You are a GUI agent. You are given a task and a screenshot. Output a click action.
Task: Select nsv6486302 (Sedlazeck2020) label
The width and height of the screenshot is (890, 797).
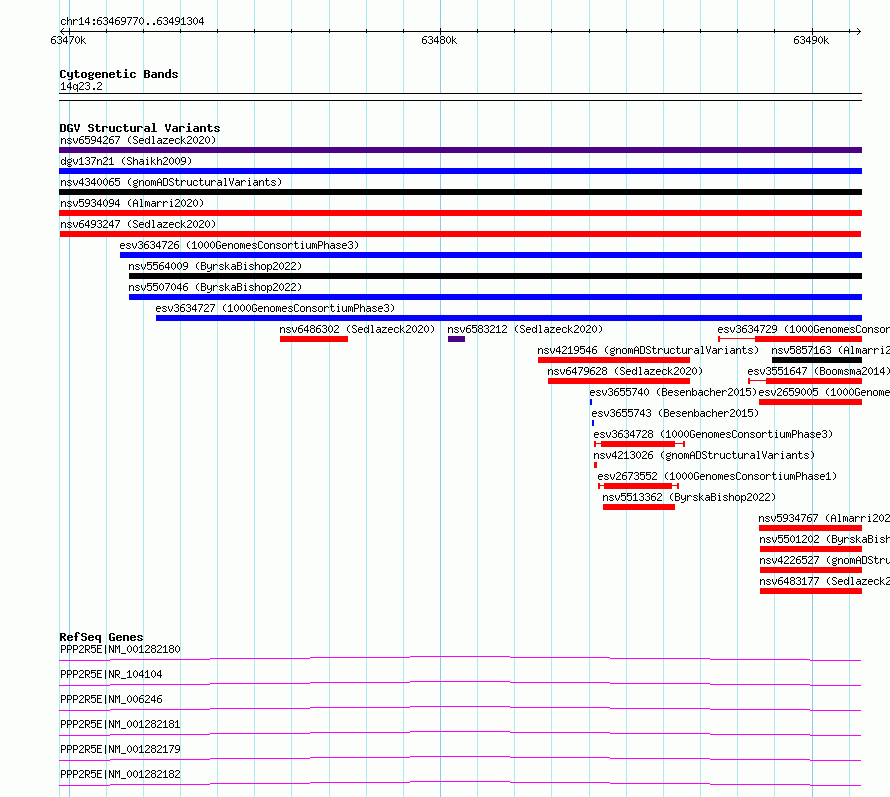[x=357, y=329]
